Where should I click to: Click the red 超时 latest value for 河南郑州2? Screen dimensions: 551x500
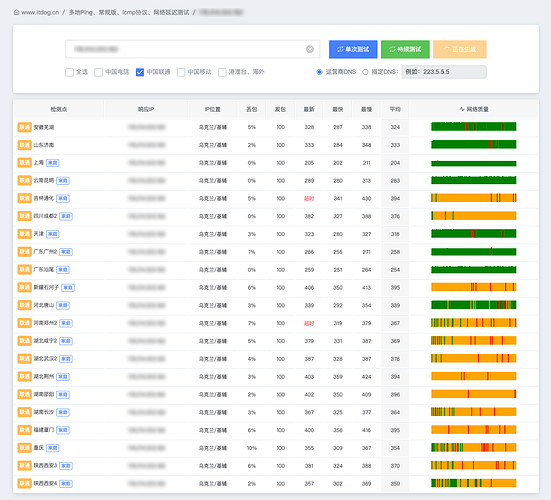pyautogui.click(x=309, y=323)
